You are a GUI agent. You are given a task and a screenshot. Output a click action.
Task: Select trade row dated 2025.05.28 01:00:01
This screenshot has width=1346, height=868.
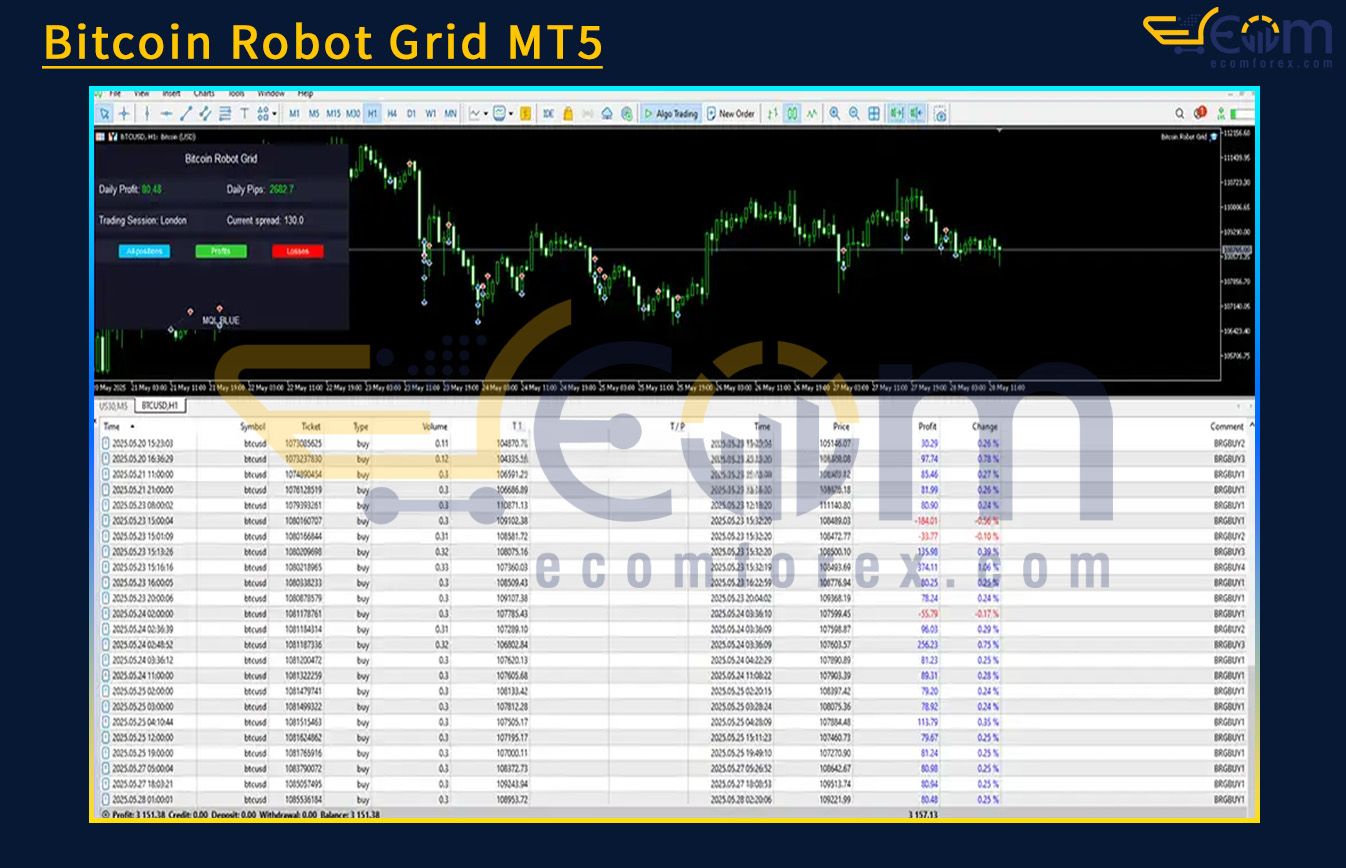click(674, 799)
